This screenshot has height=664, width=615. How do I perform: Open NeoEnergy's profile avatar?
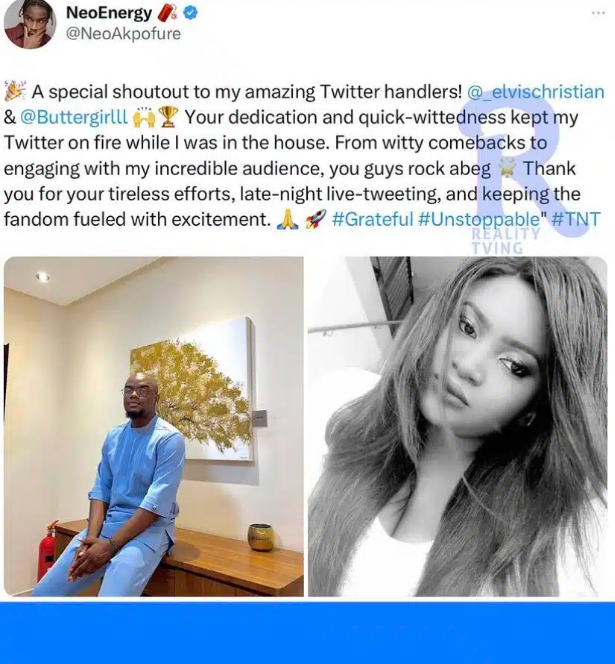pos(30,24)
